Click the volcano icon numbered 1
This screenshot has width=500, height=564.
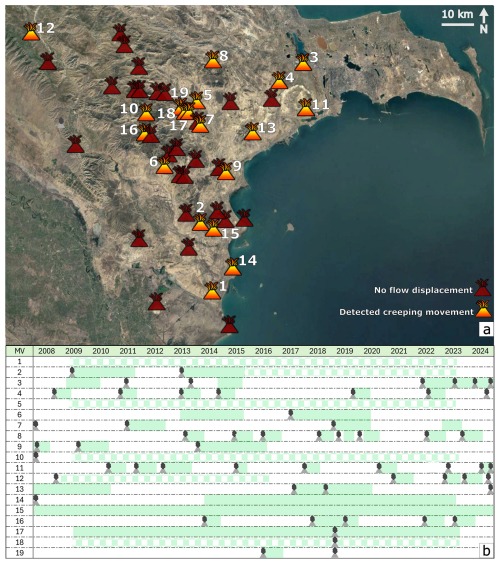point(212,291)
